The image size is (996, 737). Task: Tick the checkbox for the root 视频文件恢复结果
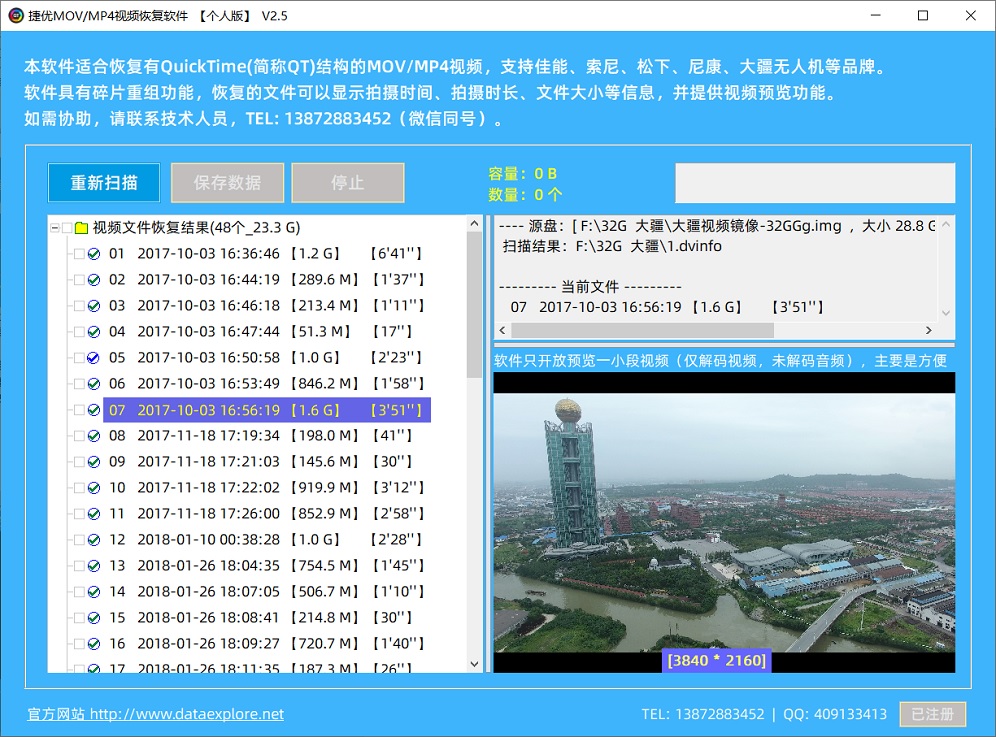point(67,227)
